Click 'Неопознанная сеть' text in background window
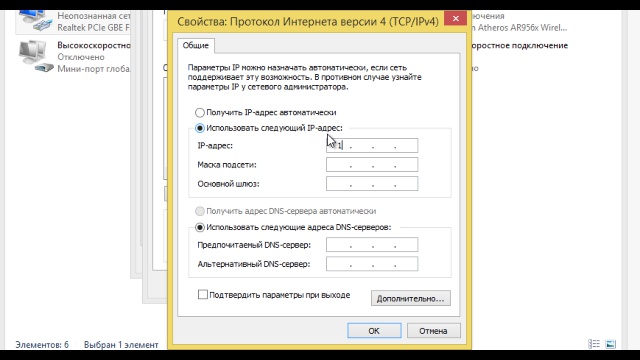Image resolution: width=640 pixels, height=360 pixels. click(x=94, y=16)
